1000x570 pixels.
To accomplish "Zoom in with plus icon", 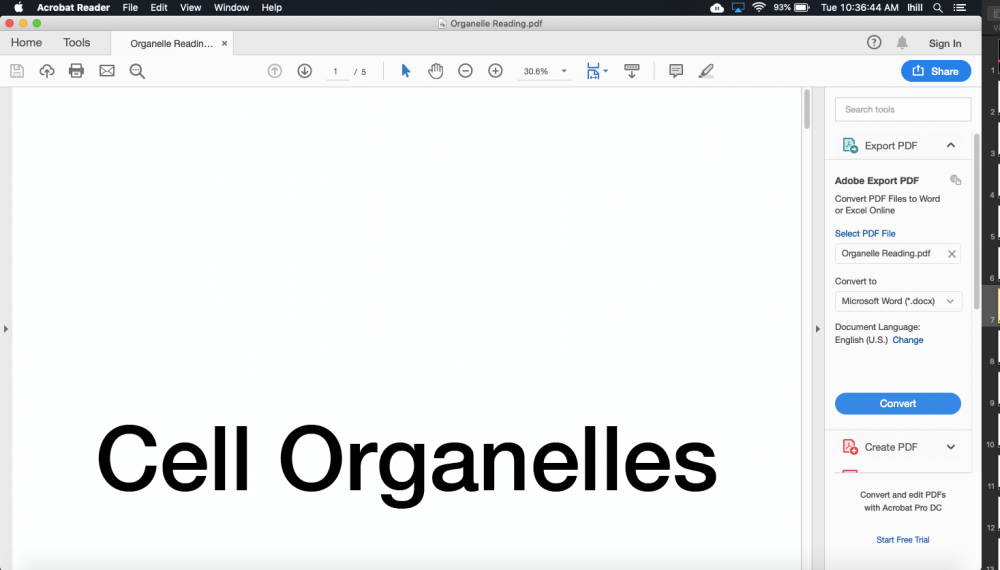I will 496,71.
